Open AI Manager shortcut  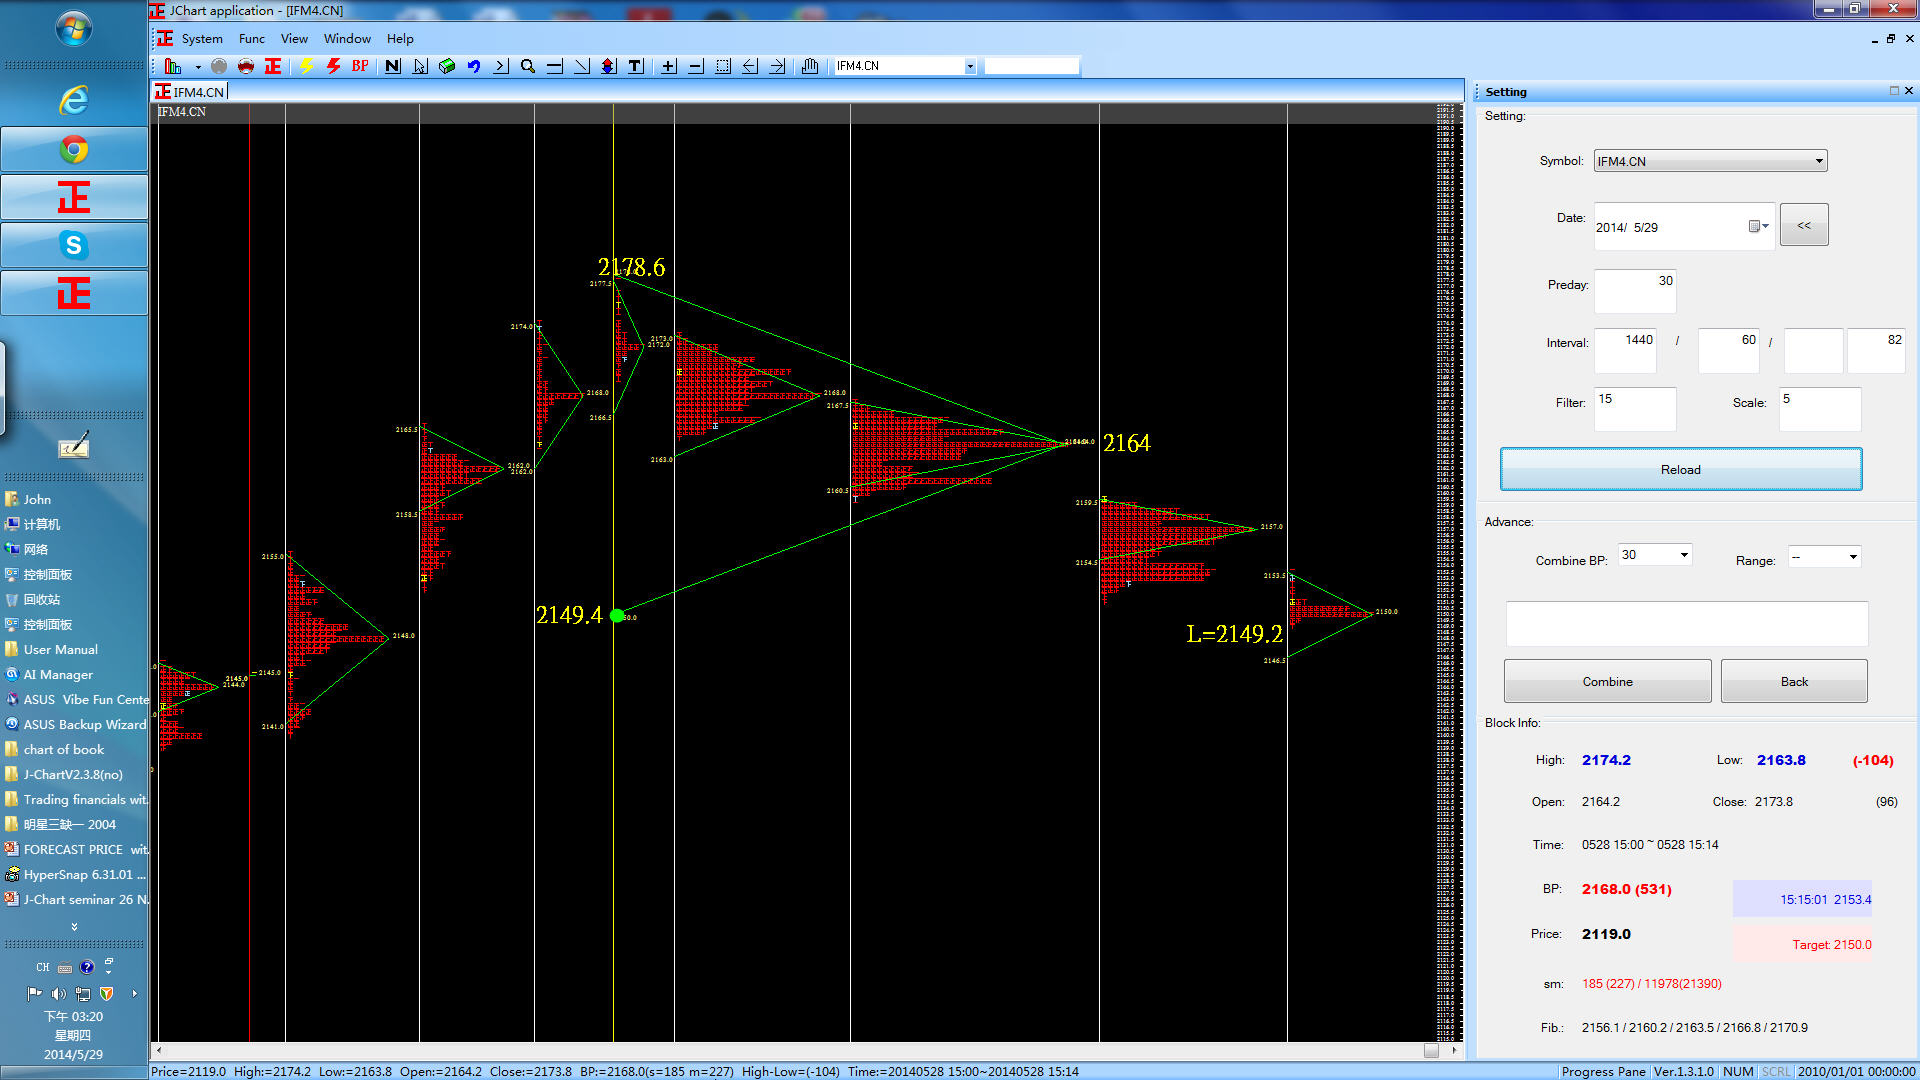[49, 674]
